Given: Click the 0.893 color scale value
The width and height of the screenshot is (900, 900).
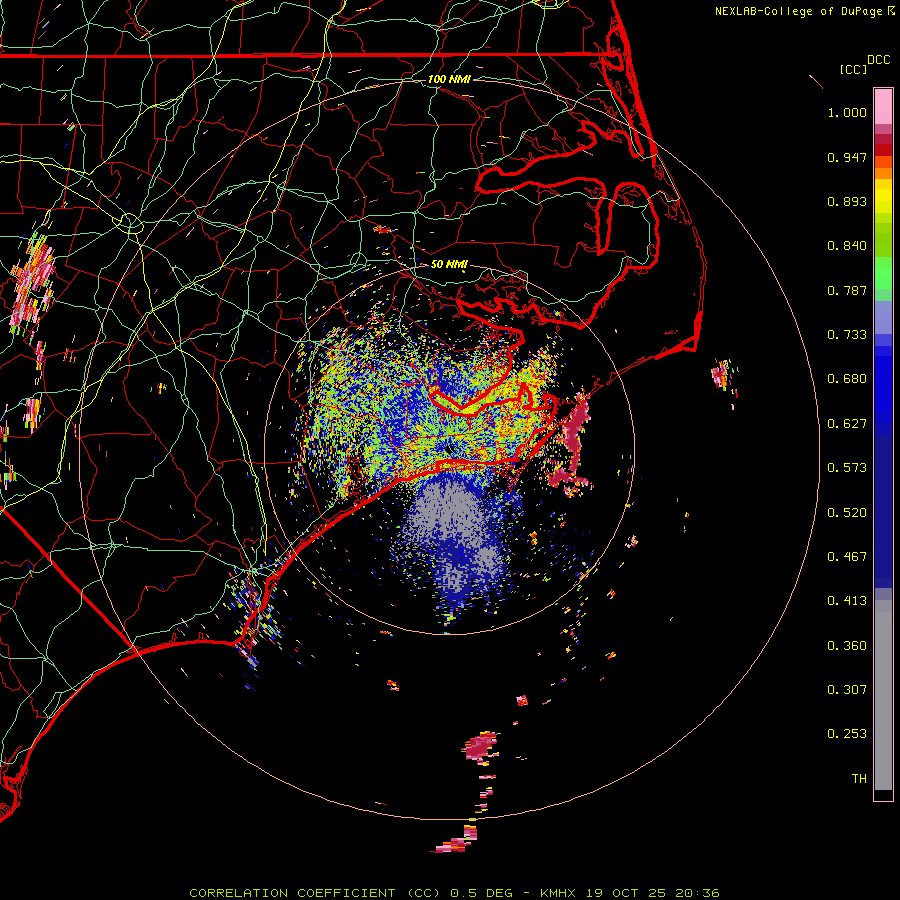Looking at the screenshot, I should pyautogui.click(x=847, y=201).
